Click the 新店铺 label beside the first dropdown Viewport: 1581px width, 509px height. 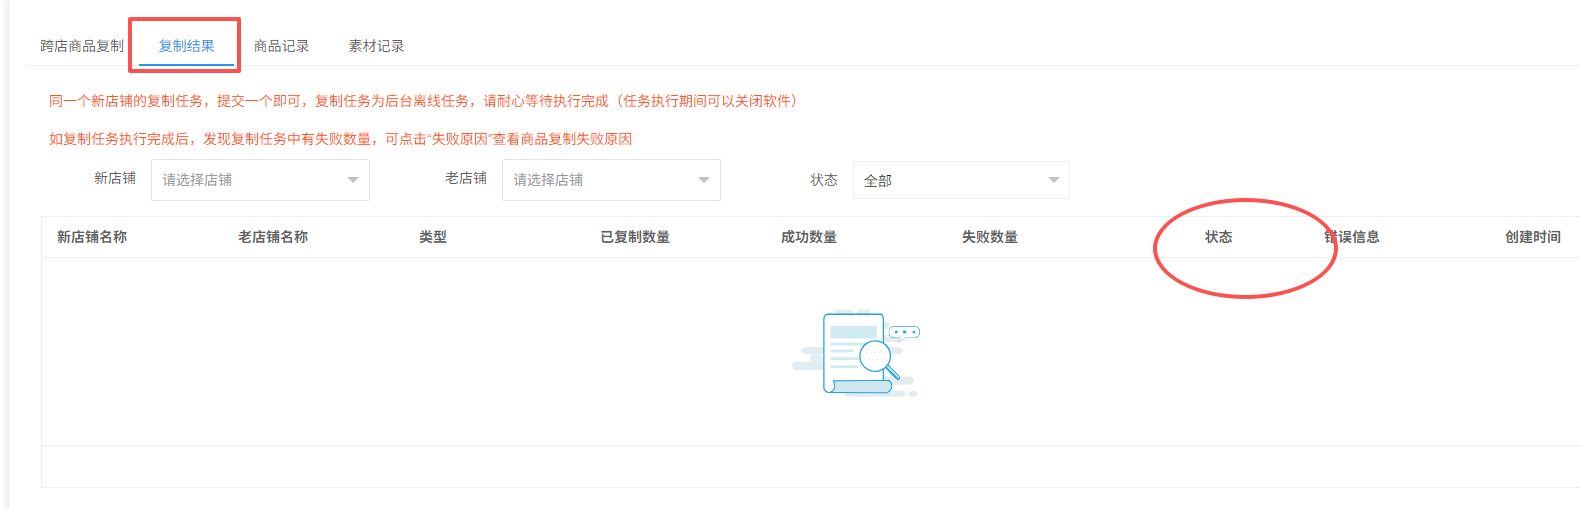tap(115, 178)
